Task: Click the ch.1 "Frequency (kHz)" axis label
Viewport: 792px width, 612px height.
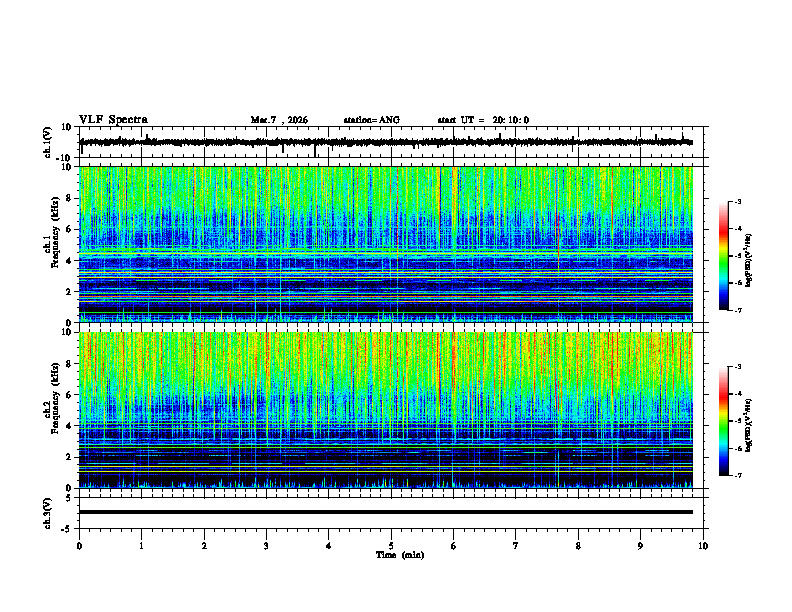Action: tap(55, 231)
